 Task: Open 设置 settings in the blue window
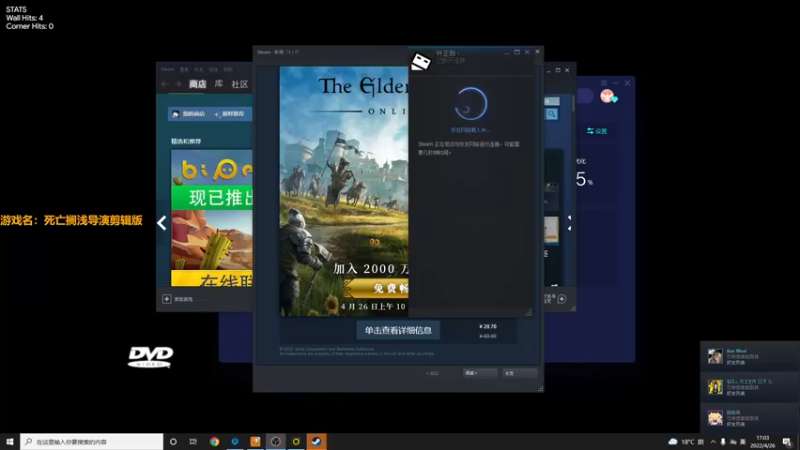[x=597, y=131]
